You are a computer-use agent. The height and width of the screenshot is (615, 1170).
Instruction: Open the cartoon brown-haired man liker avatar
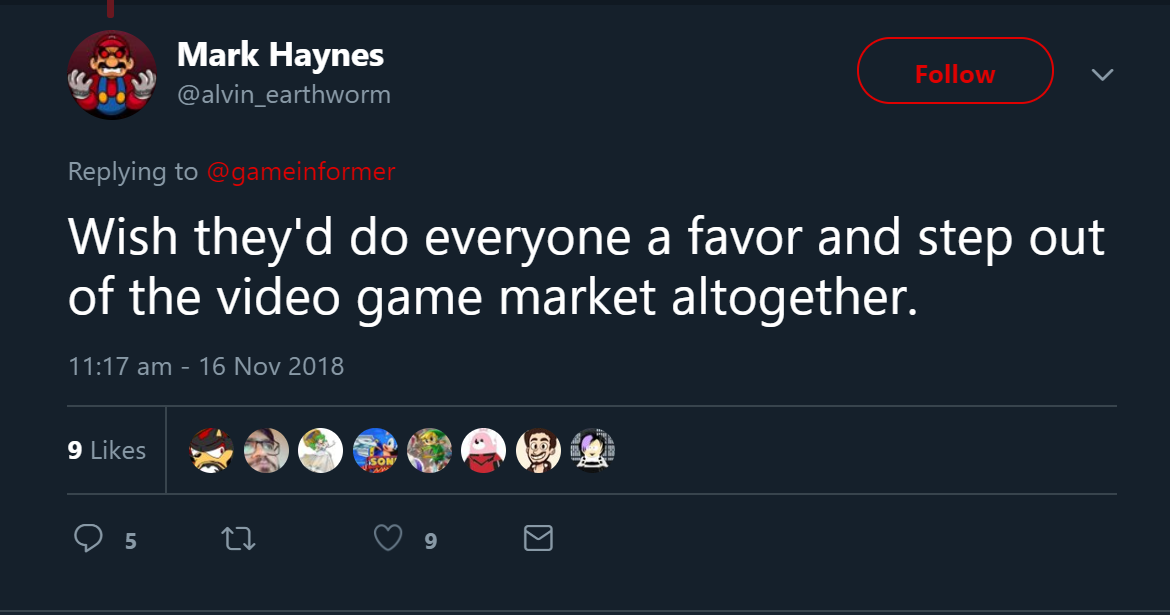(x=538, y=451)
